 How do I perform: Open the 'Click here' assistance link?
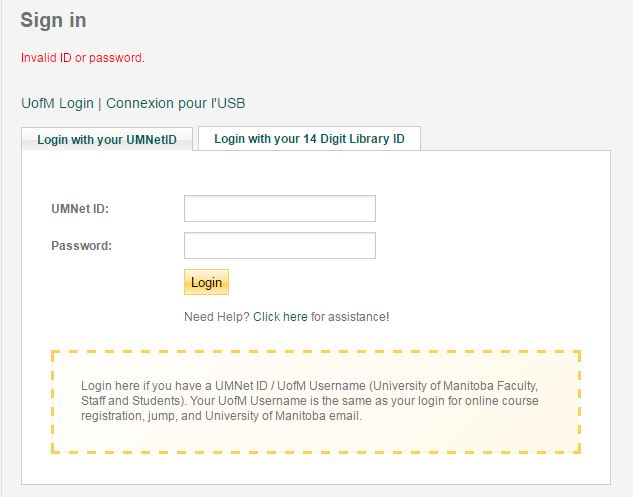[280, 317]
